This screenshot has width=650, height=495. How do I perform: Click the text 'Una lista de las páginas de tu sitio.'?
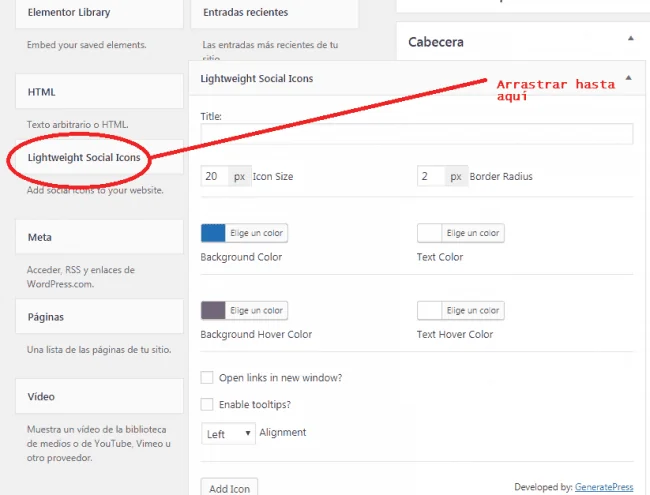[99, 349]
